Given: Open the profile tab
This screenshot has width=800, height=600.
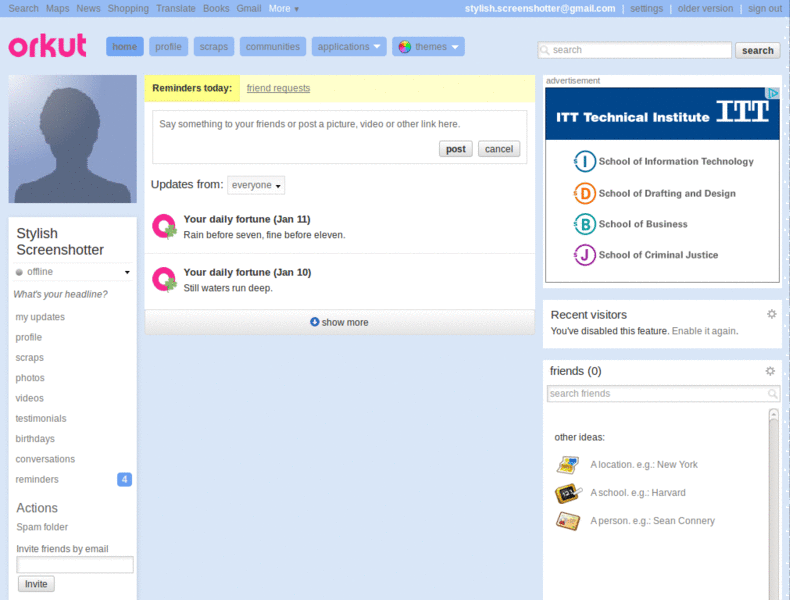Looking at the screenshot, I should coord(168,46).
